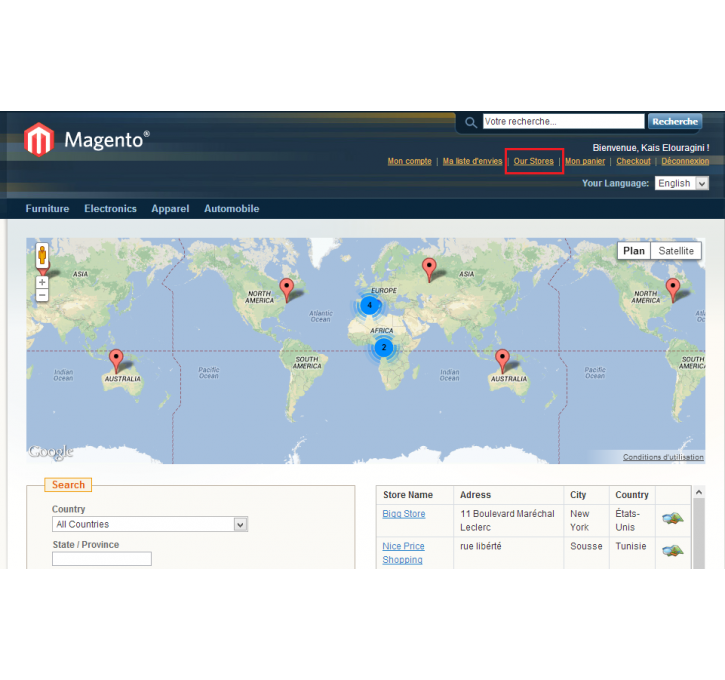Click the Country column header

click(x=632, y=495)
